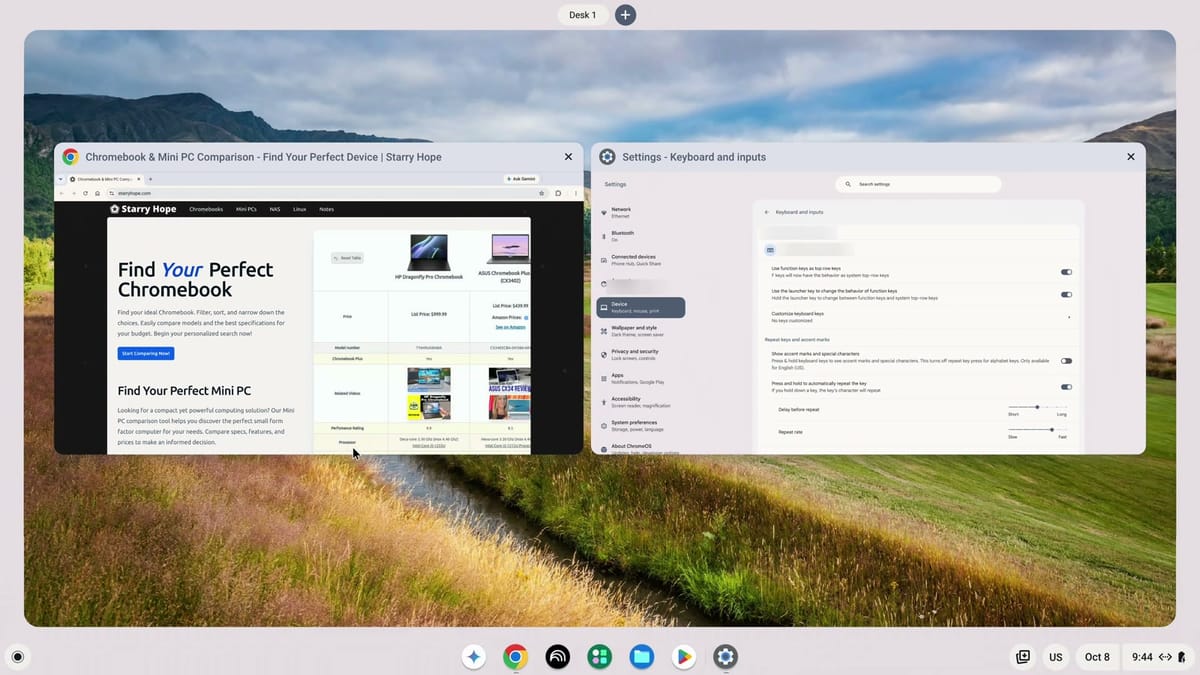Image resolution: width=1200 pixels, height=675 pixels.
Task: Open the Gemini sparkle icon on the shelf
Action: [x=474, y=657]
